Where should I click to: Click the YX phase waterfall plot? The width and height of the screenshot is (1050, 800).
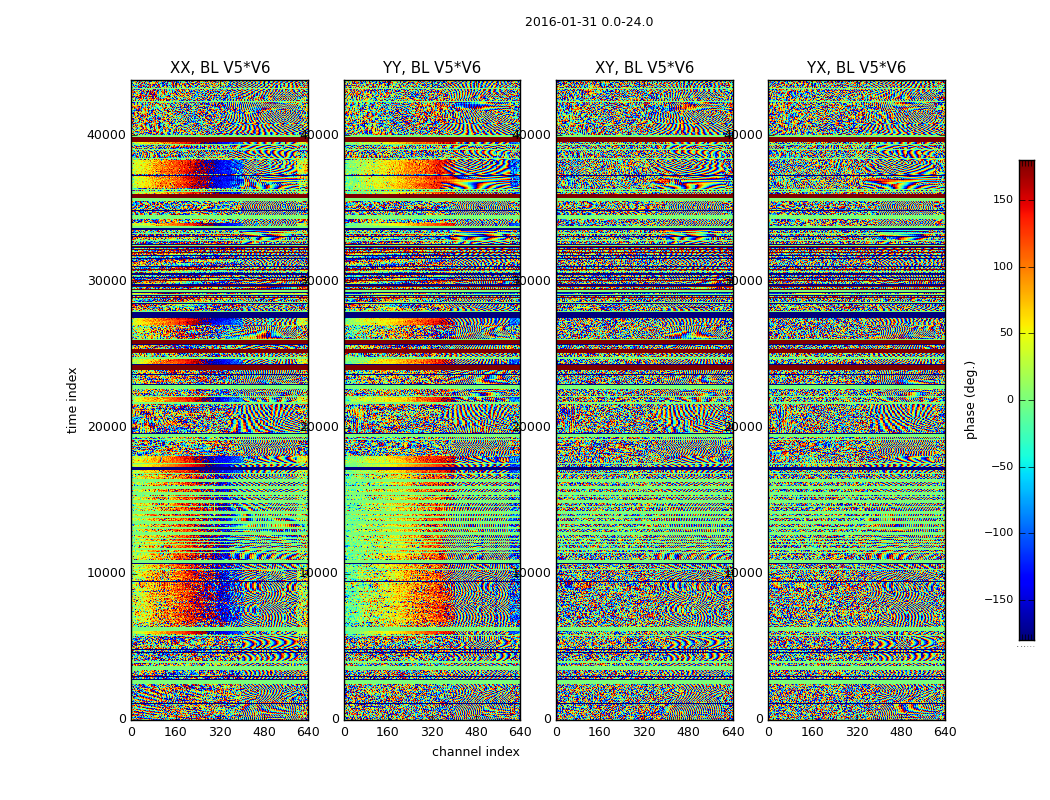pos(856,400)
